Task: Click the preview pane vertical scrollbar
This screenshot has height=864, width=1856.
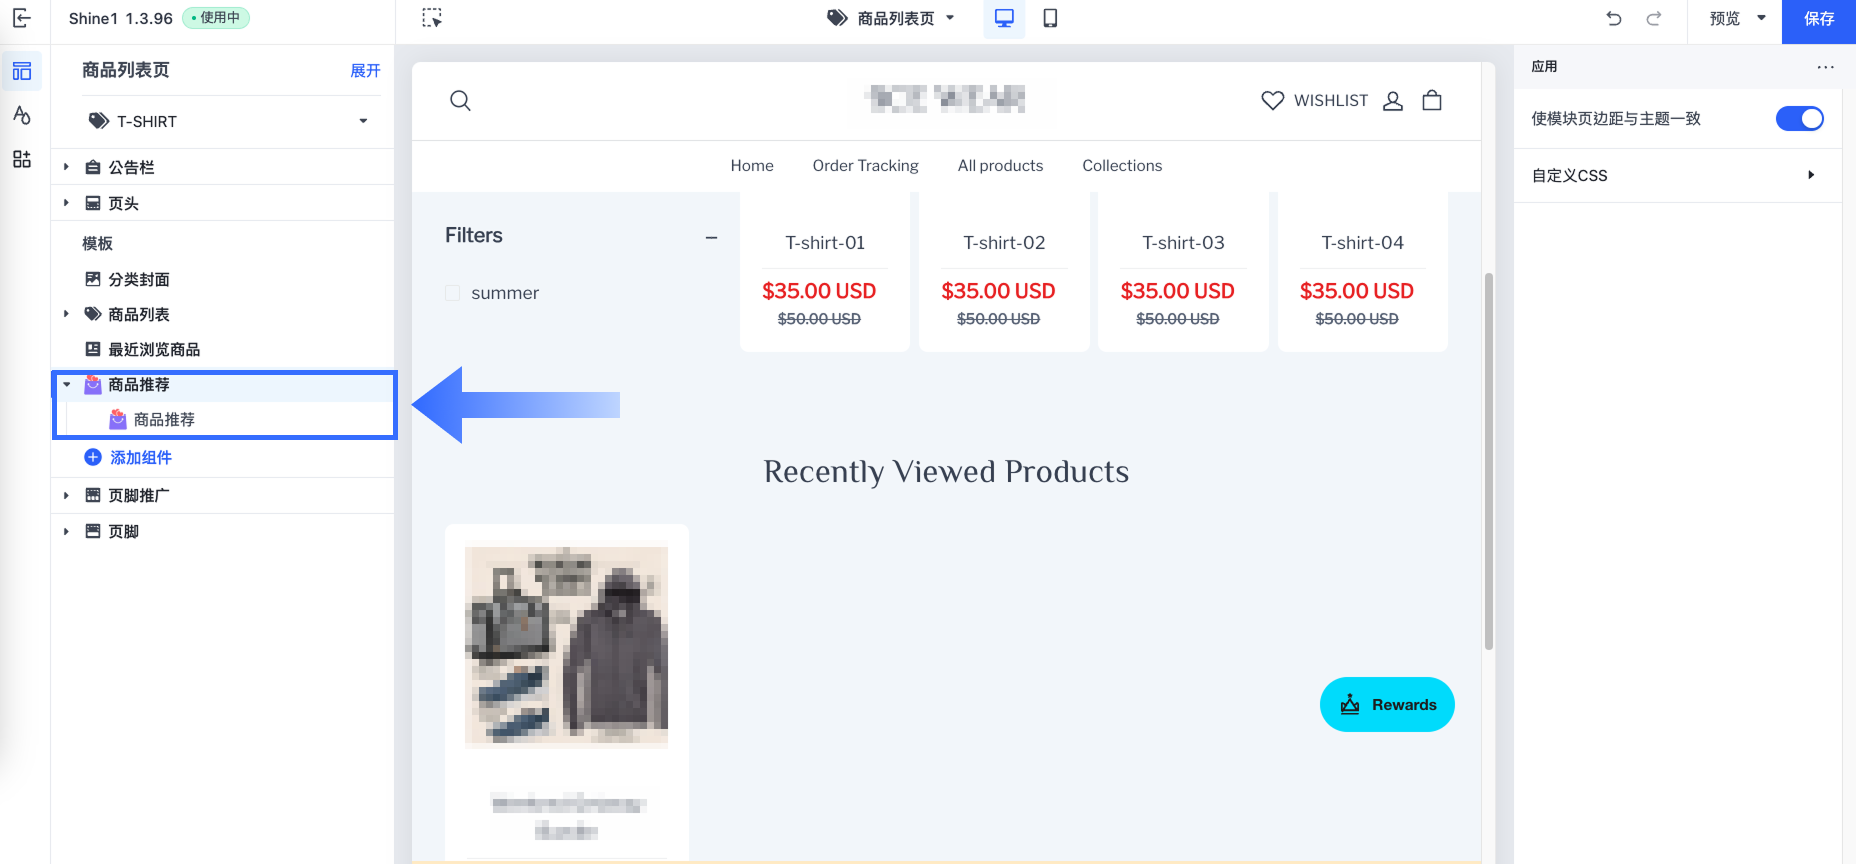Action: pos(1489,461)
